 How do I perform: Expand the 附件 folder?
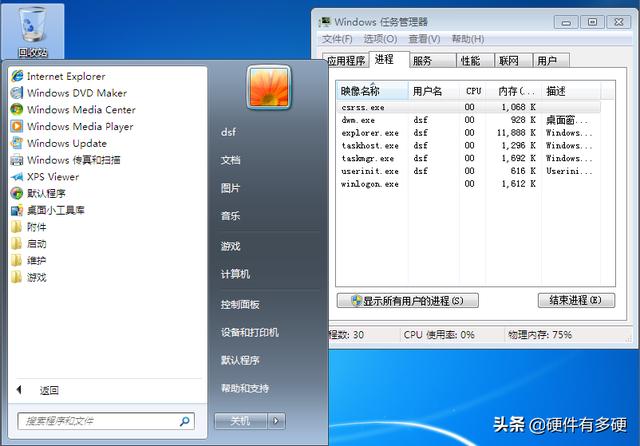(29, 227)
